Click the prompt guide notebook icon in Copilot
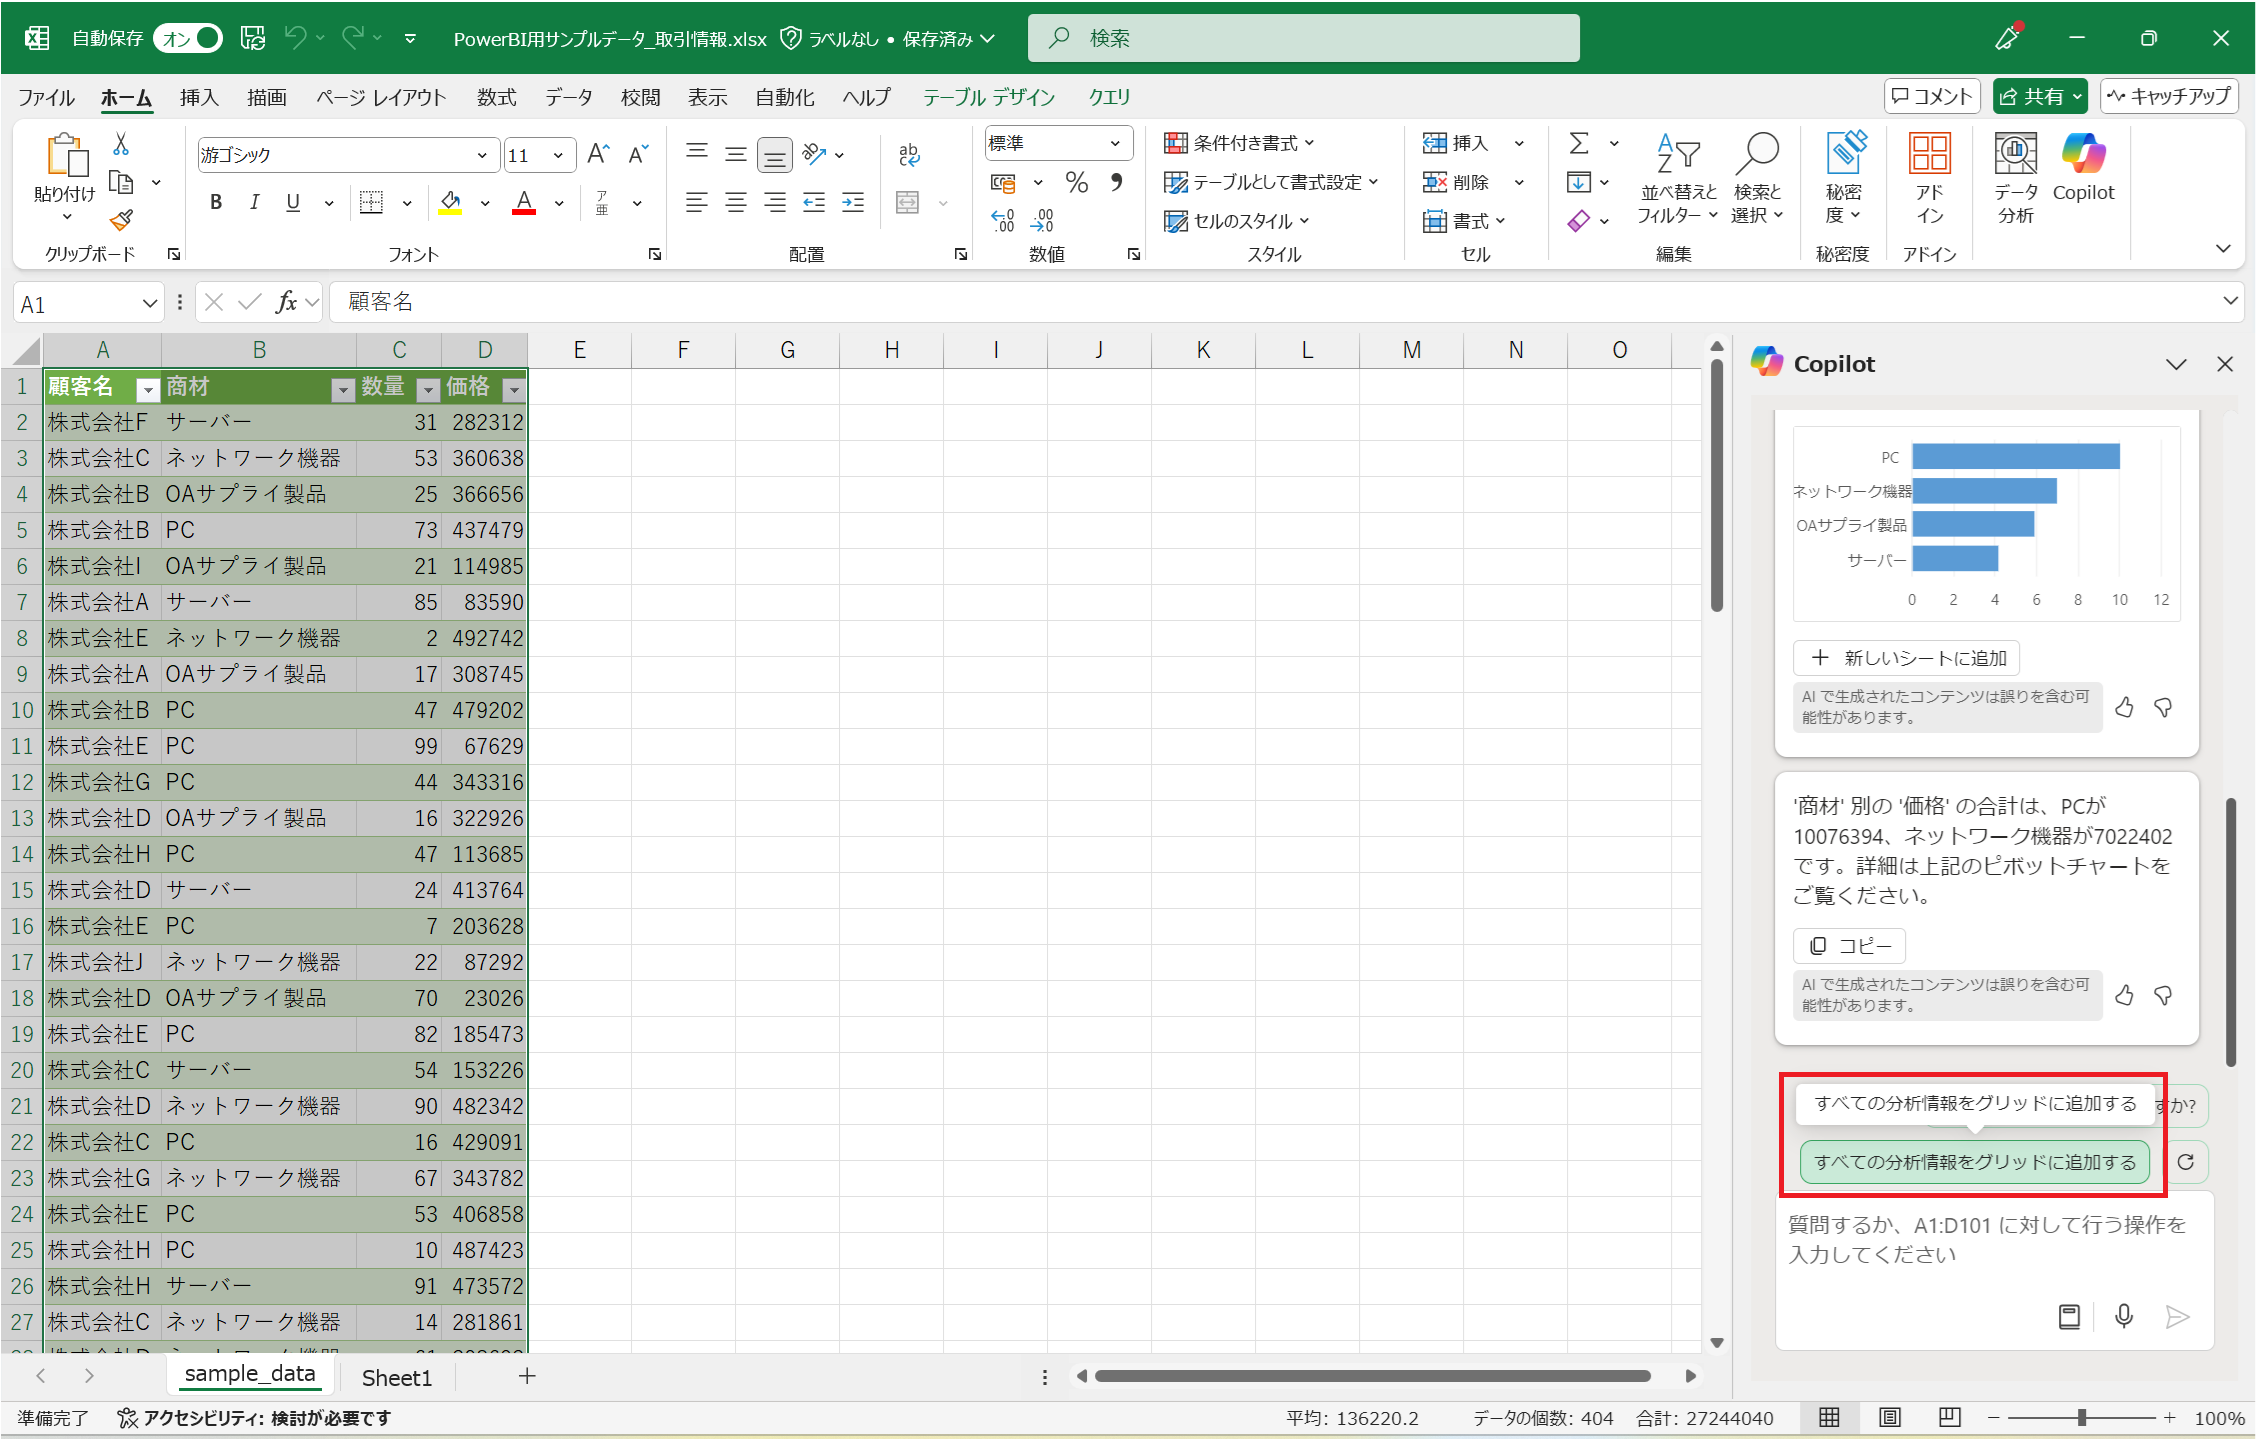The height and width of the screenshot is (1440, 2258). click(2069, 1316)
